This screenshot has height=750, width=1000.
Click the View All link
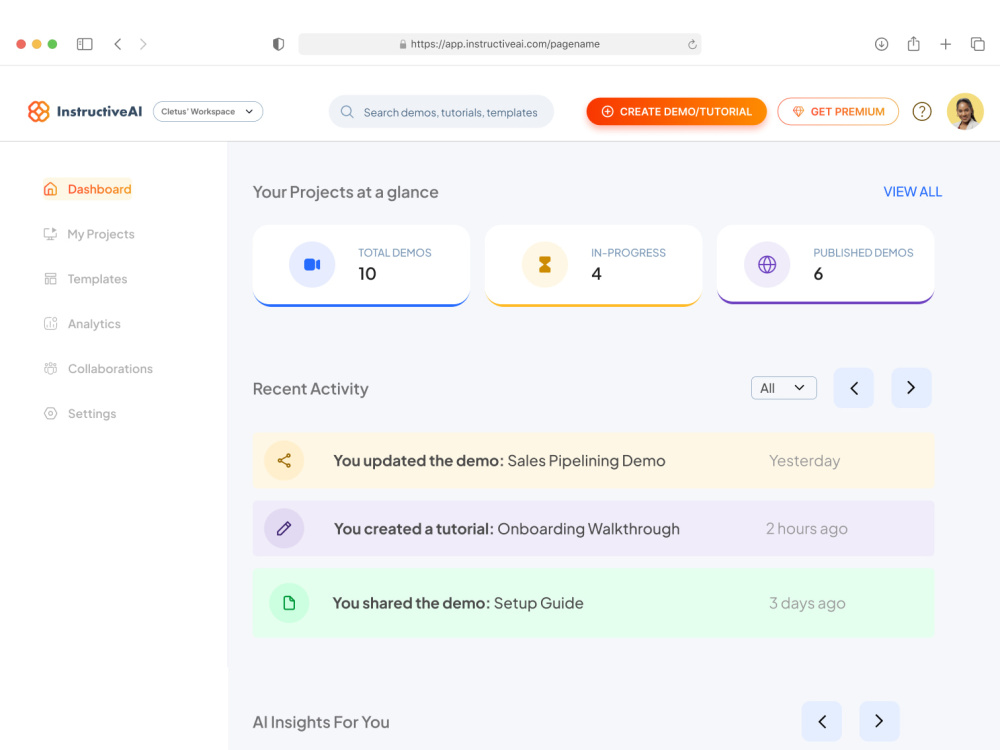[x=912, y=192]
